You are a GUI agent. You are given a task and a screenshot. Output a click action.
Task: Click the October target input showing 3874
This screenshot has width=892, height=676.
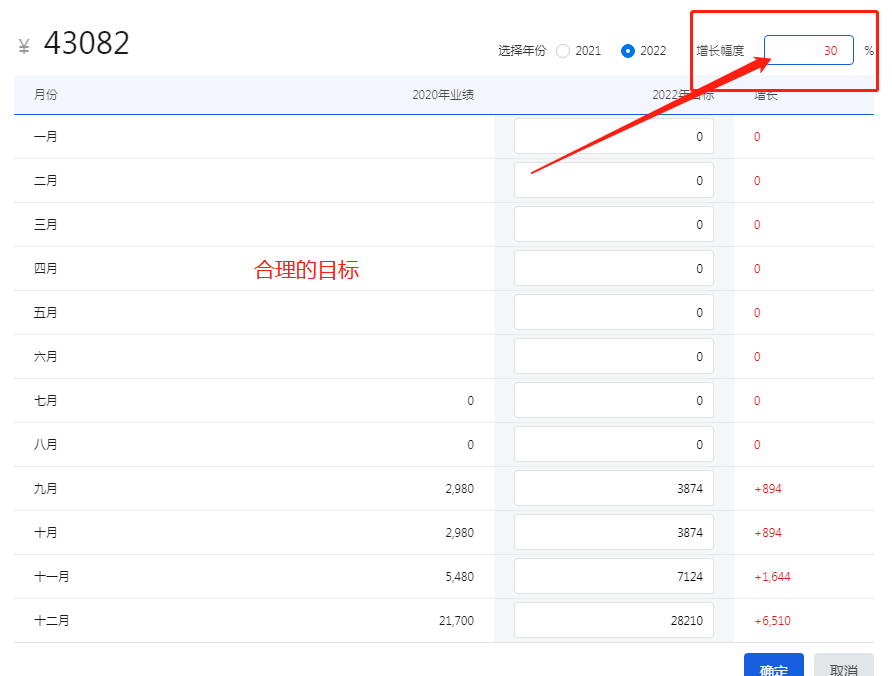point(614,533)
